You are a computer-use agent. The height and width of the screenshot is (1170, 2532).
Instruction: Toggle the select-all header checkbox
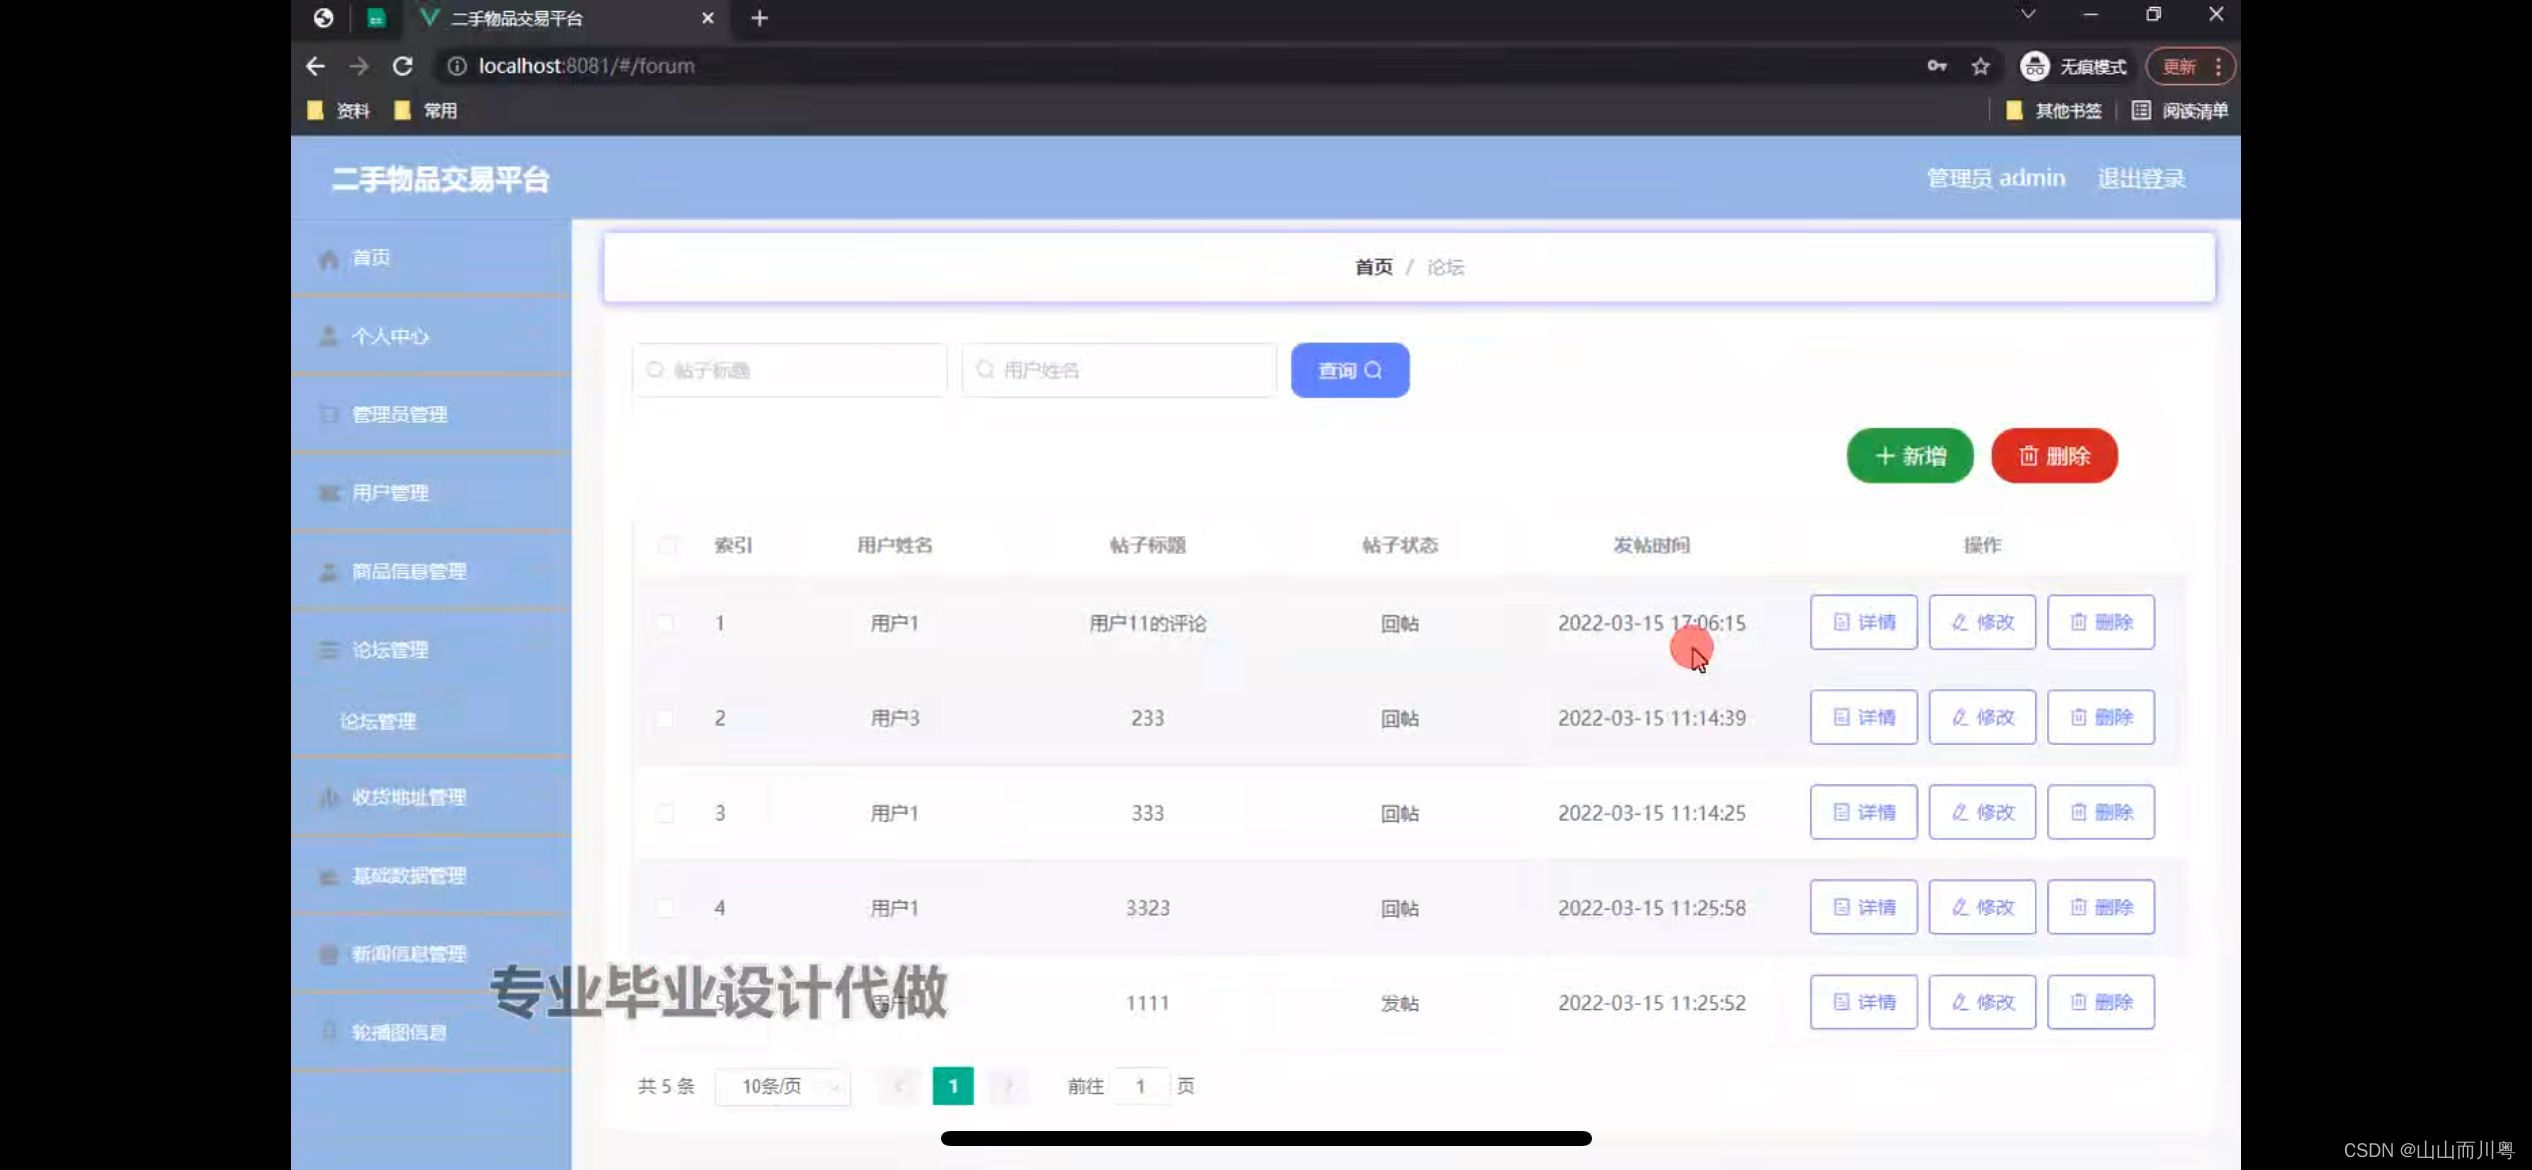coord(667,545)
